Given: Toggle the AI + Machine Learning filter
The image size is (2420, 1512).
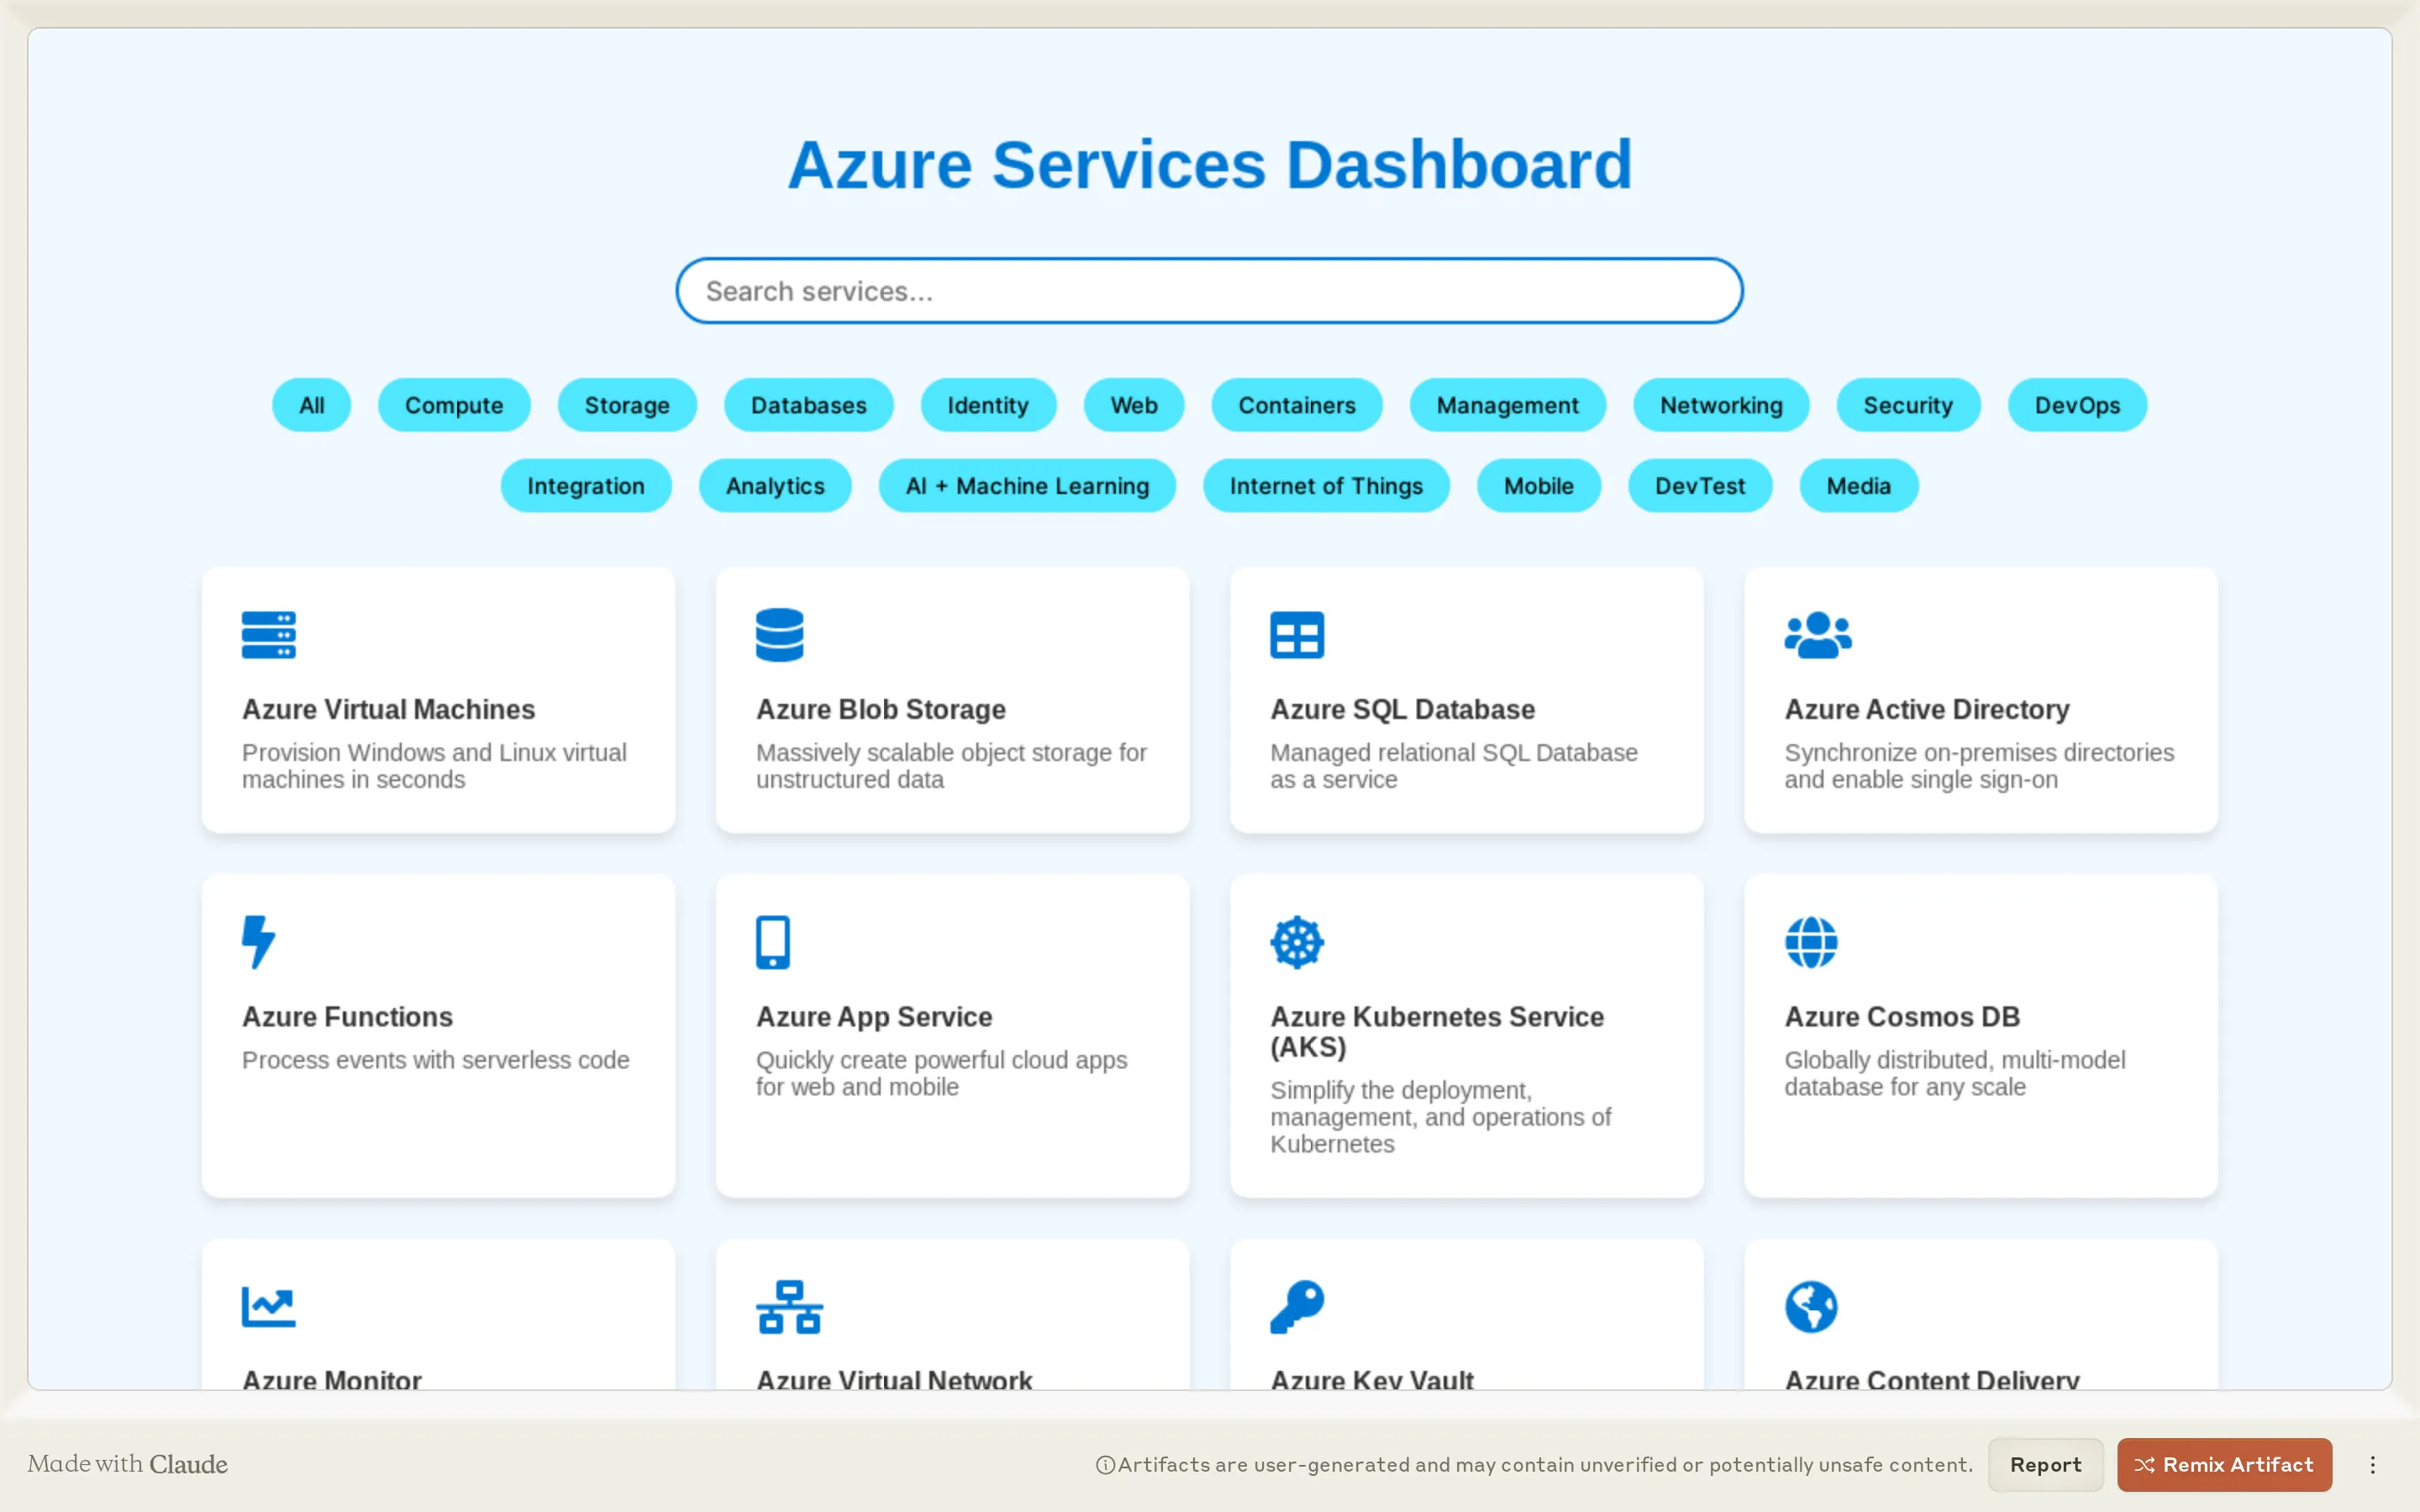Looking at the screenshot, I should (1027, 486).
